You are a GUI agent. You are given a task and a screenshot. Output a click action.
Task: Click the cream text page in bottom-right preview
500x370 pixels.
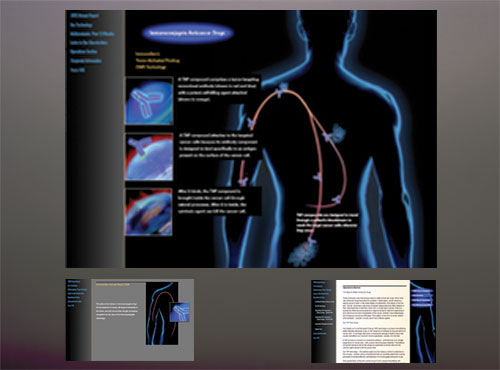[373, 321]
